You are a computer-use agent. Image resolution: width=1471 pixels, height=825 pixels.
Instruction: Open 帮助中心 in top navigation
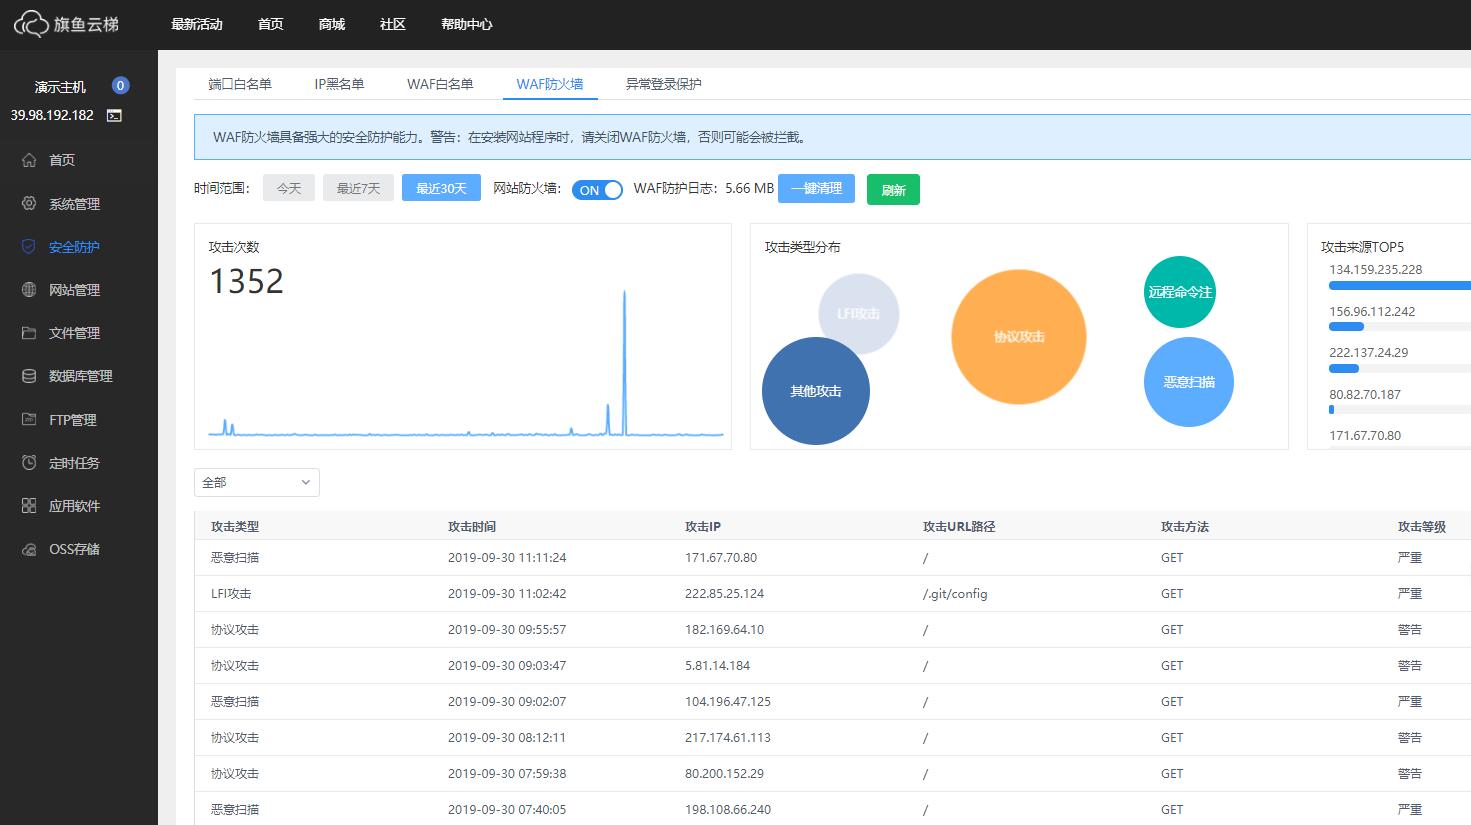(x=467, y=24)
